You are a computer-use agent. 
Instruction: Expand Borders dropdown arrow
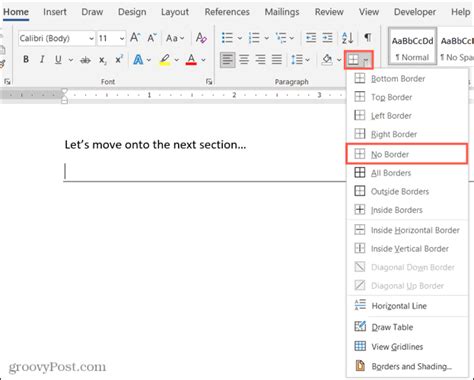[366, 60]
